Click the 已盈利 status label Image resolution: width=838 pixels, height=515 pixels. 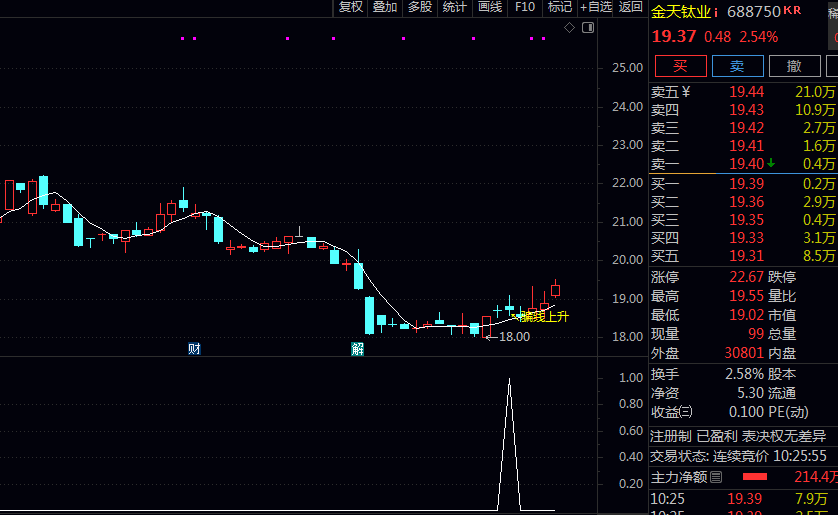pyautogui.click(x=717, y=436)
